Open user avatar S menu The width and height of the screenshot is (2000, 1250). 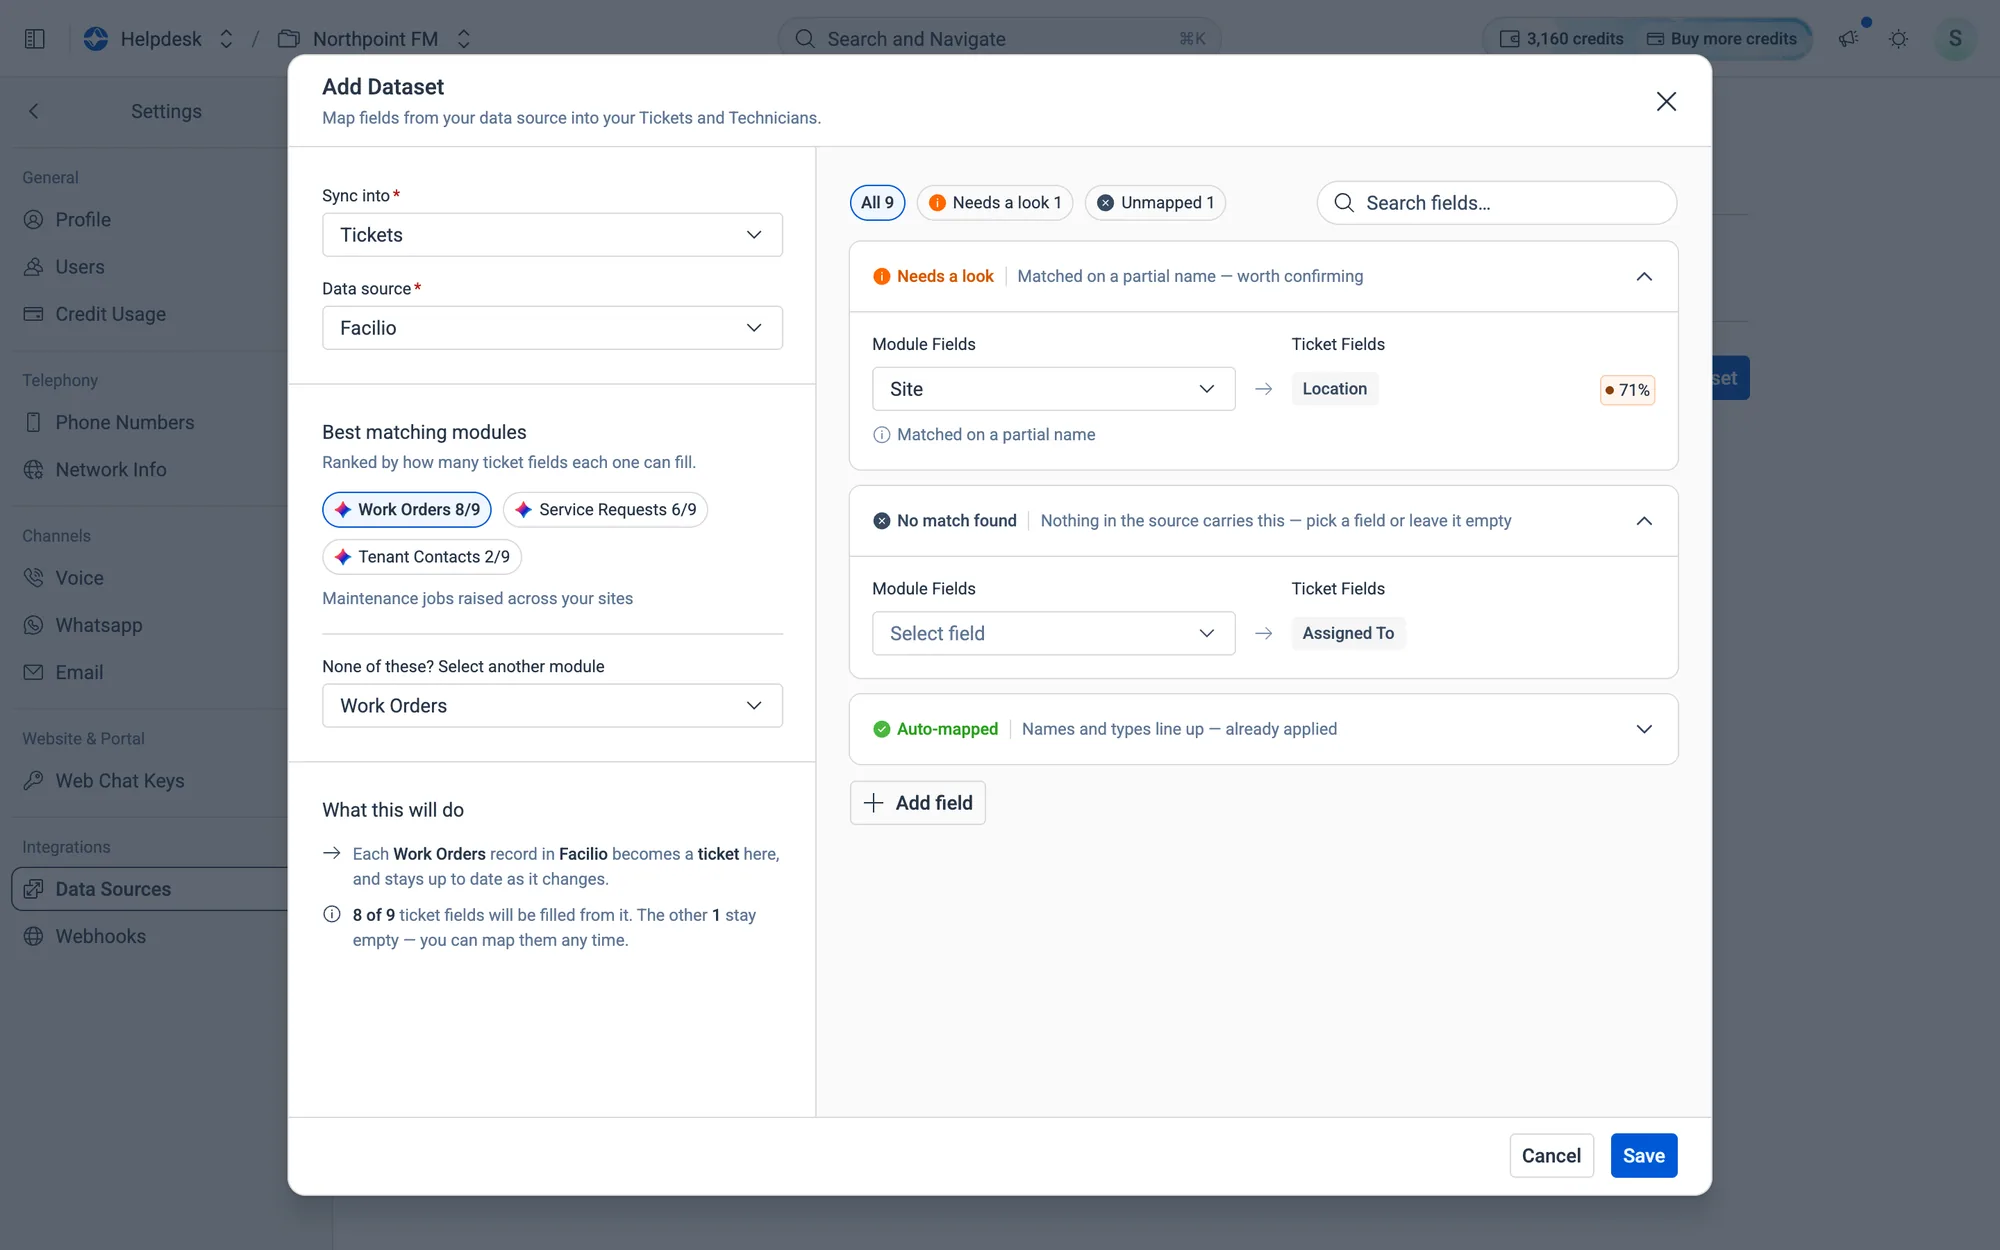(1955, 39)
